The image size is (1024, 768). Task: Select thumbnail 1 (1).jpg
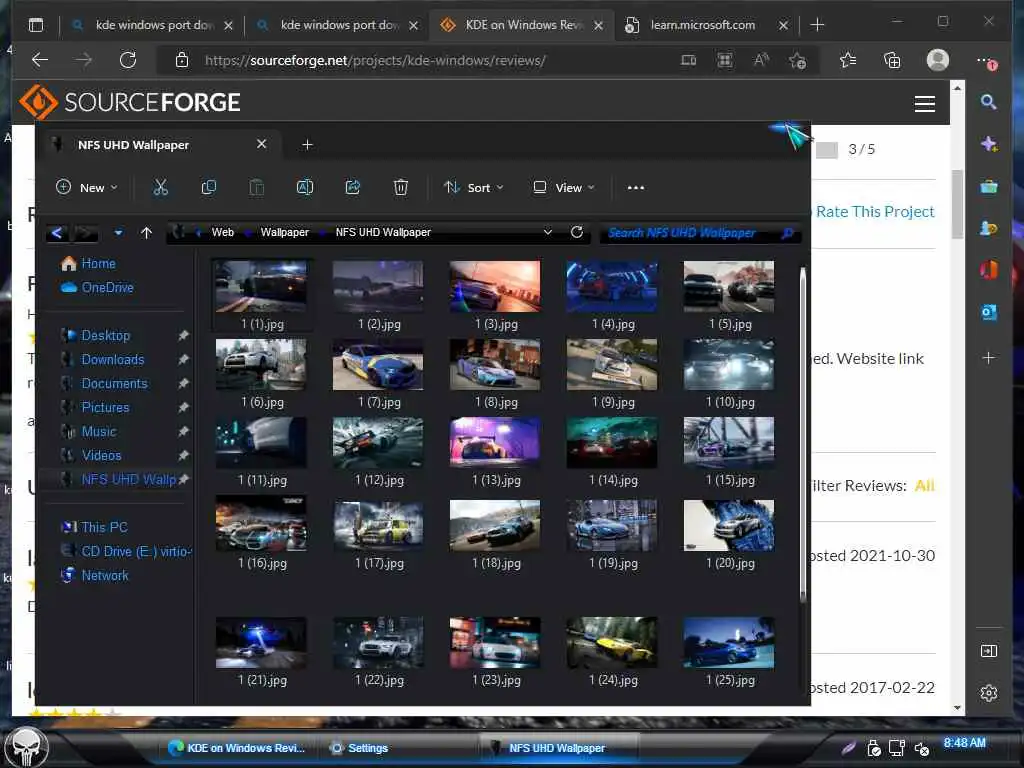[x=262, y=295]
